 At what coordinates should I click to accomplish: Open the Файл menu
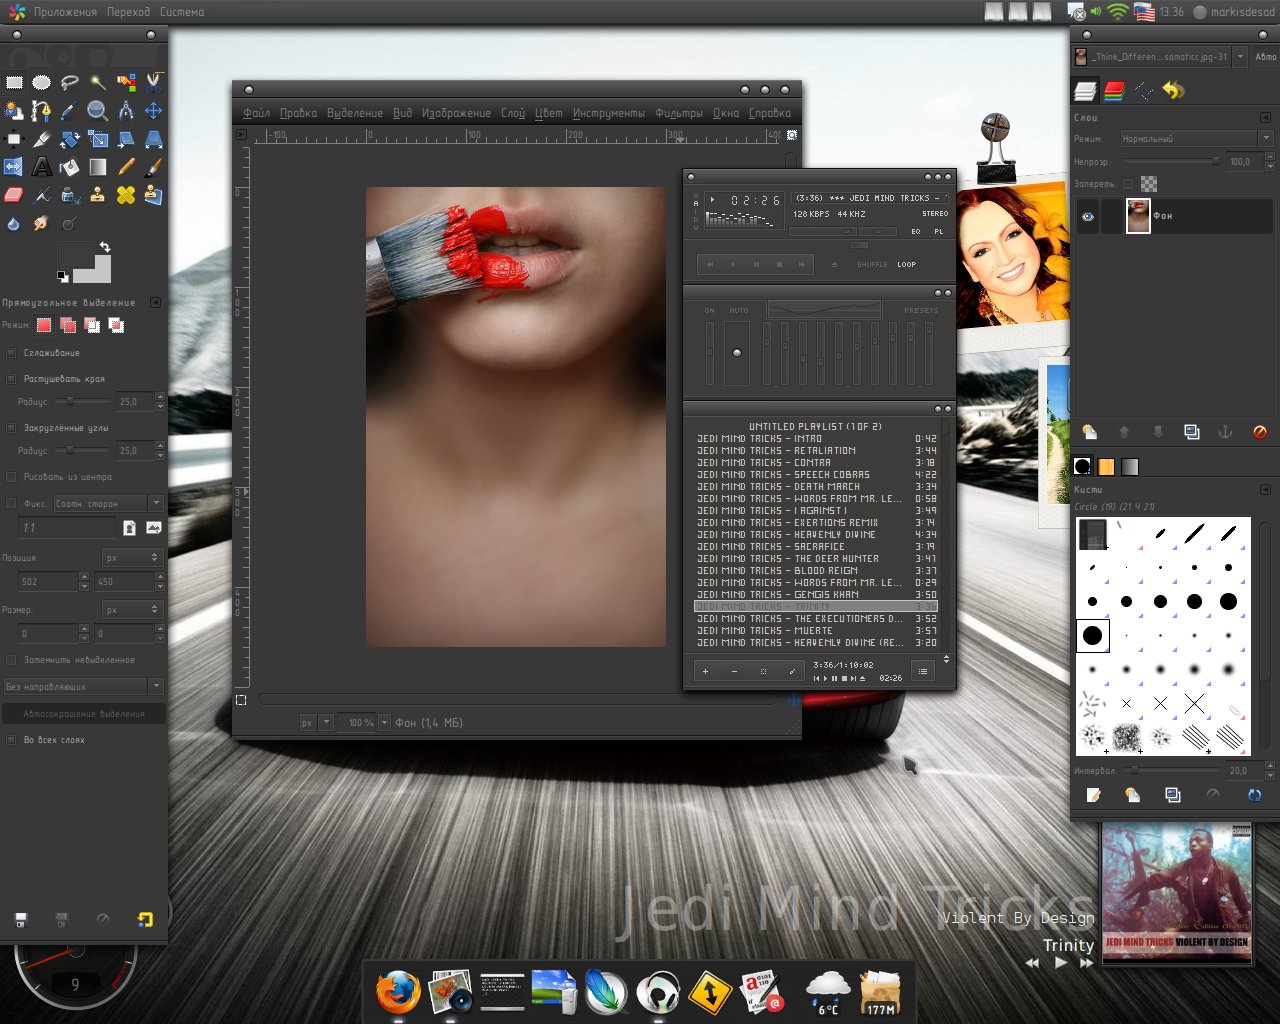point(256,113)
